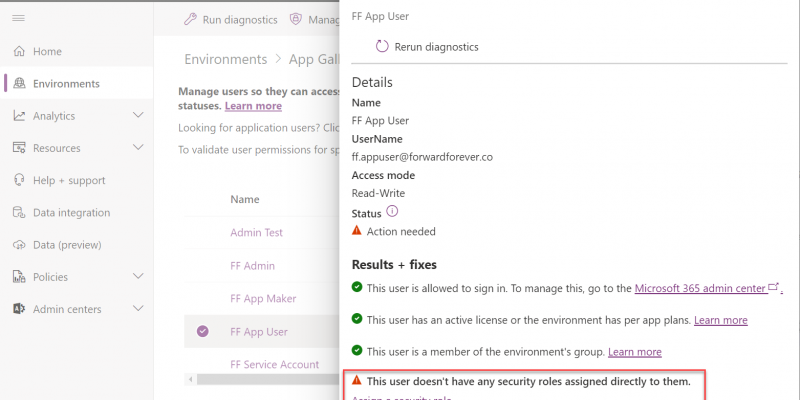Click the Data (preview) cloud icon
The image size is (800, 400).
point(19,245)
